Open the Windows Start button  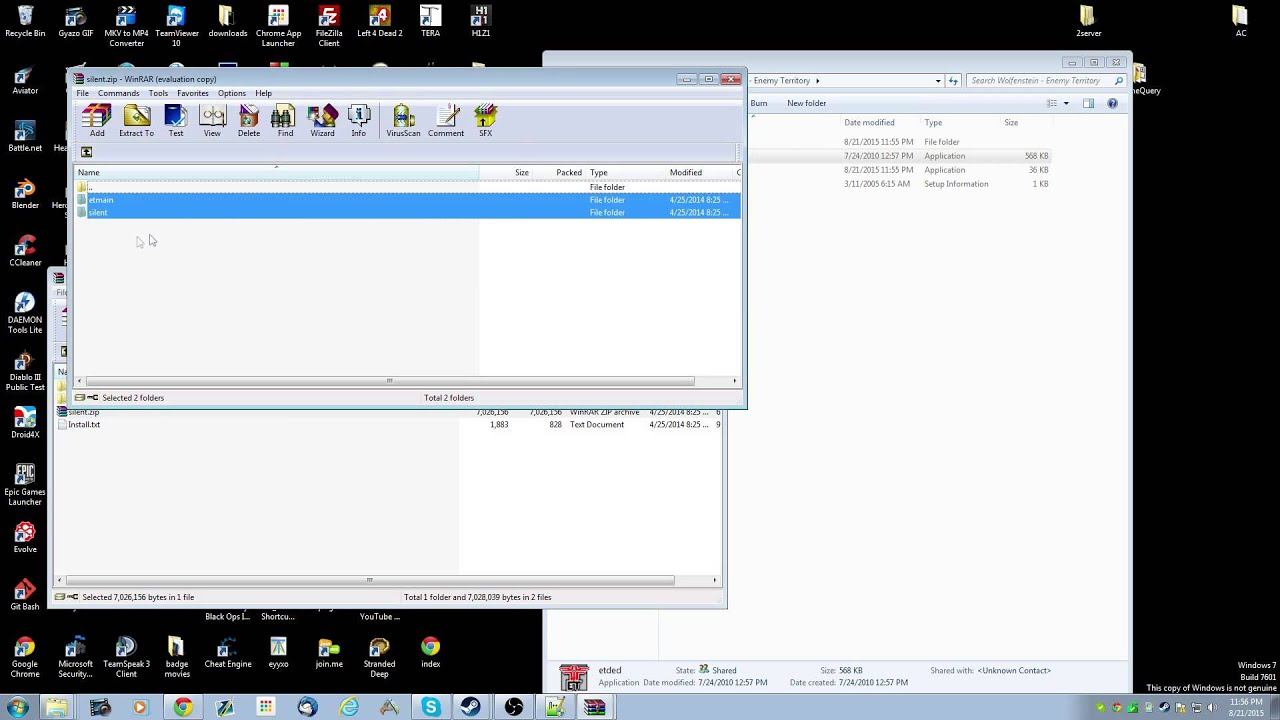[x=17, y=707]
